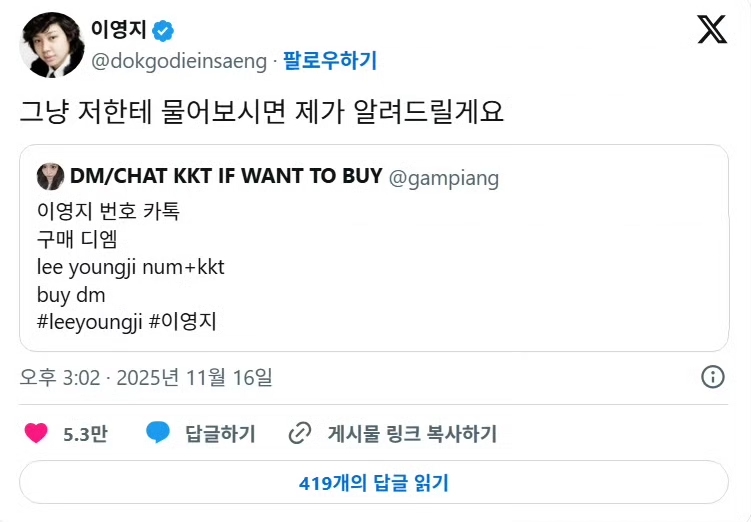The image size is (751, 522).
Task: Click the blue reply bubble icon
Action: [158, 433]
